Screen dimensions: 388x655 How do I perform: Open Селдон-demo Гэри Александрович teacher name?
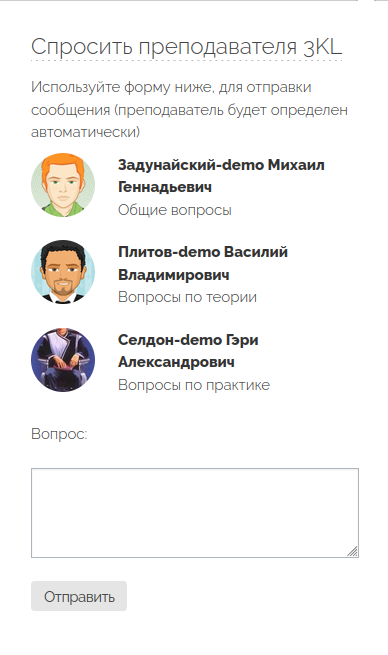[x=188, y=351]
